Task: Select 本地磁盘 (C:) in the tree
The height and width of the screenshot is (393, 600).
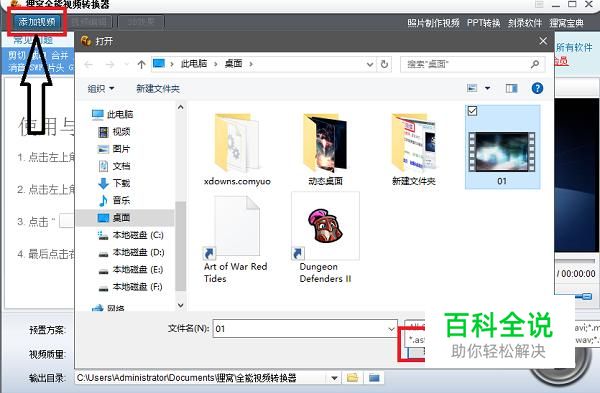Action: click(131, 235)
